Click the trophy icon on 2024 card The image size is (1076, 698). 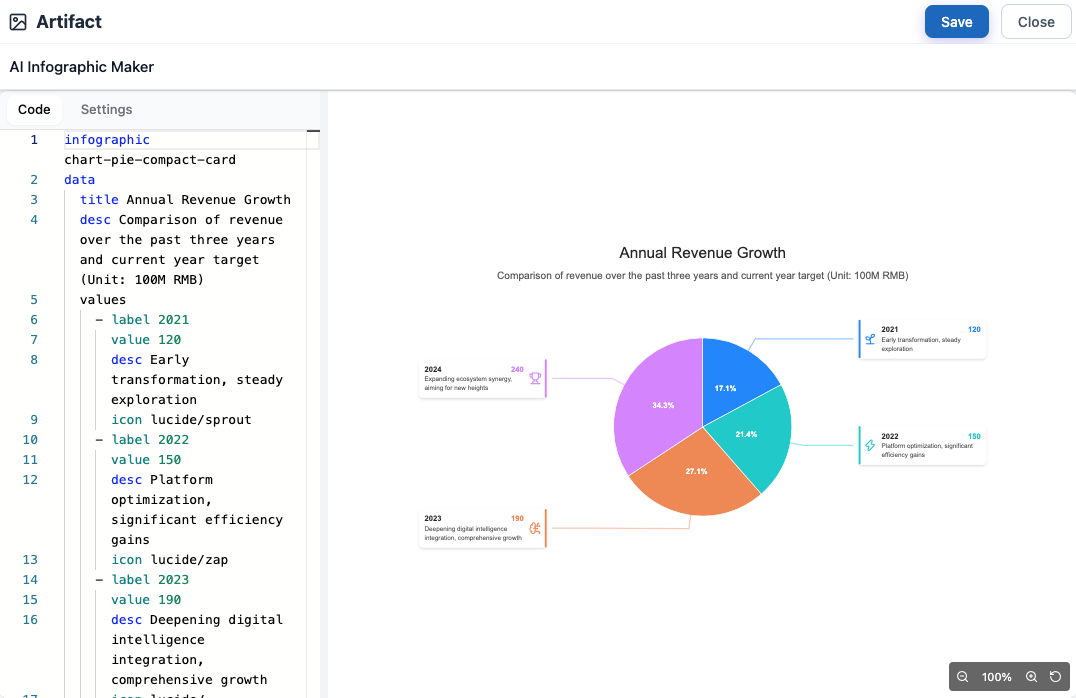click(535, 378)
